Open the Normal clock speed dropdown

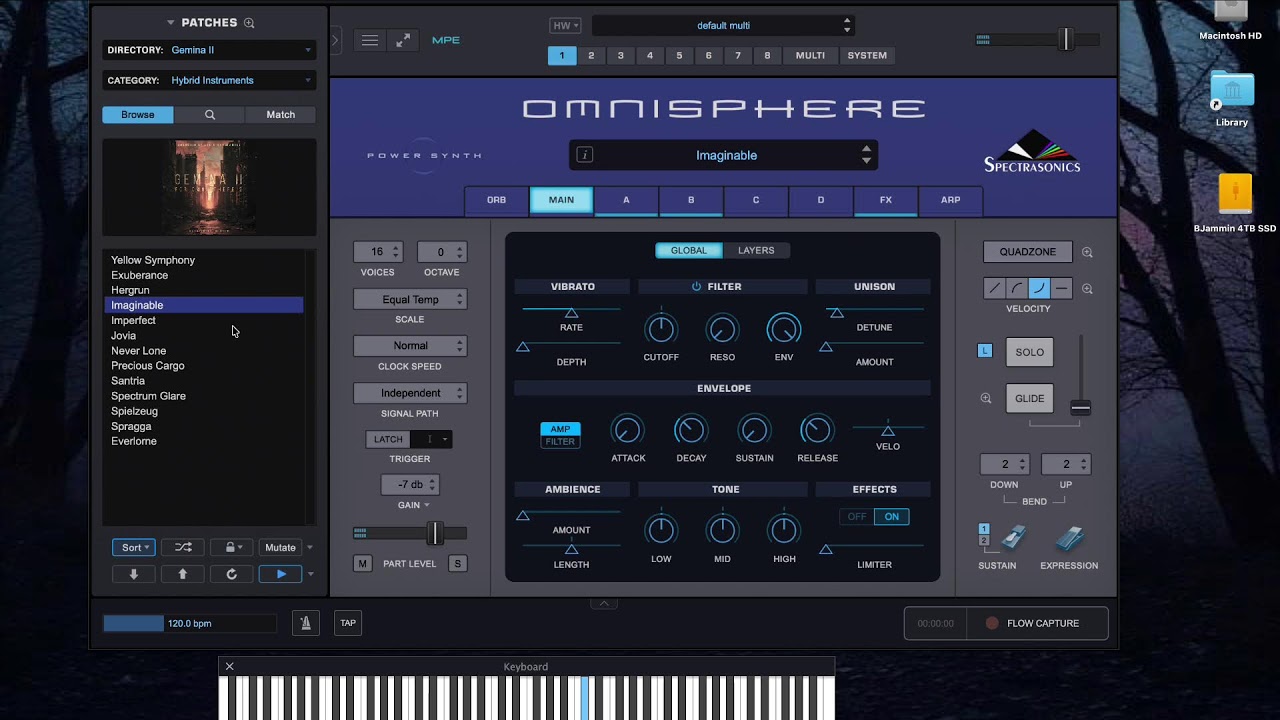[410, 346]
